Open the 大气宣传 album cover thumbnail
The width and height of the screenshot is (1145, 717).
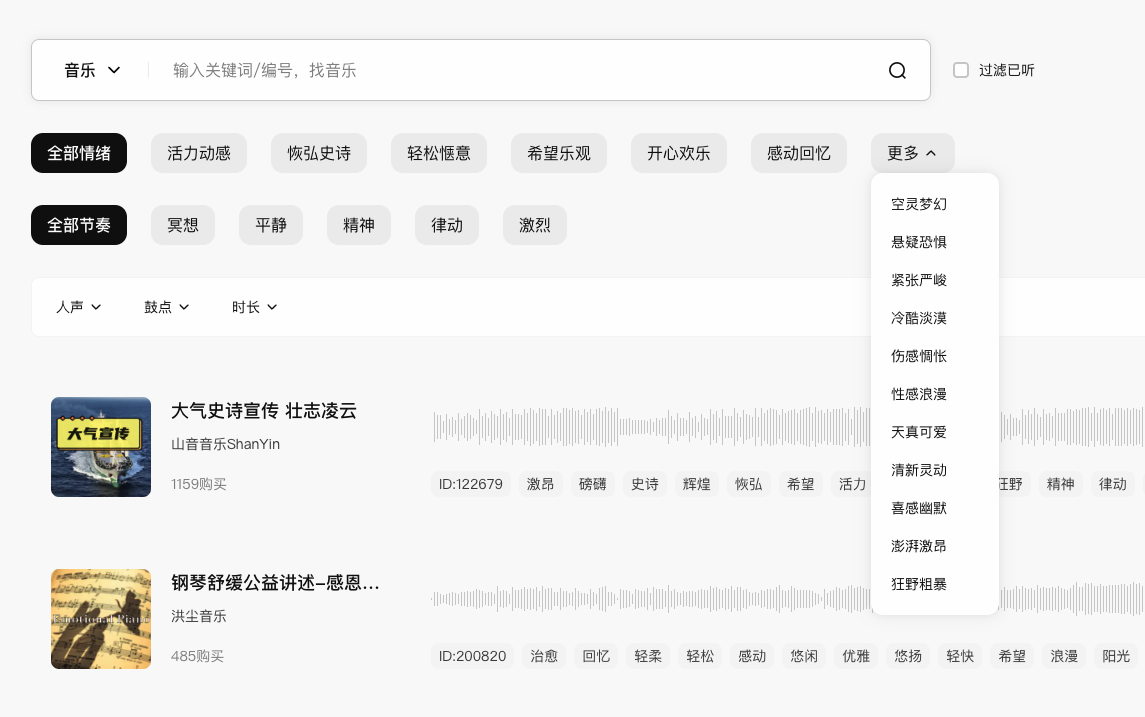point(101,447)
